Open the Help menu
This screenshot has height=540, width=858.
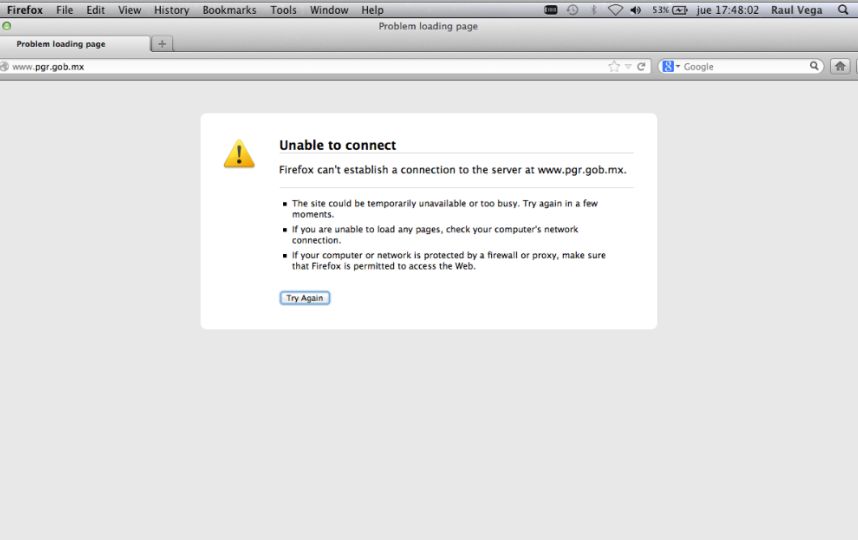(372, 10)
